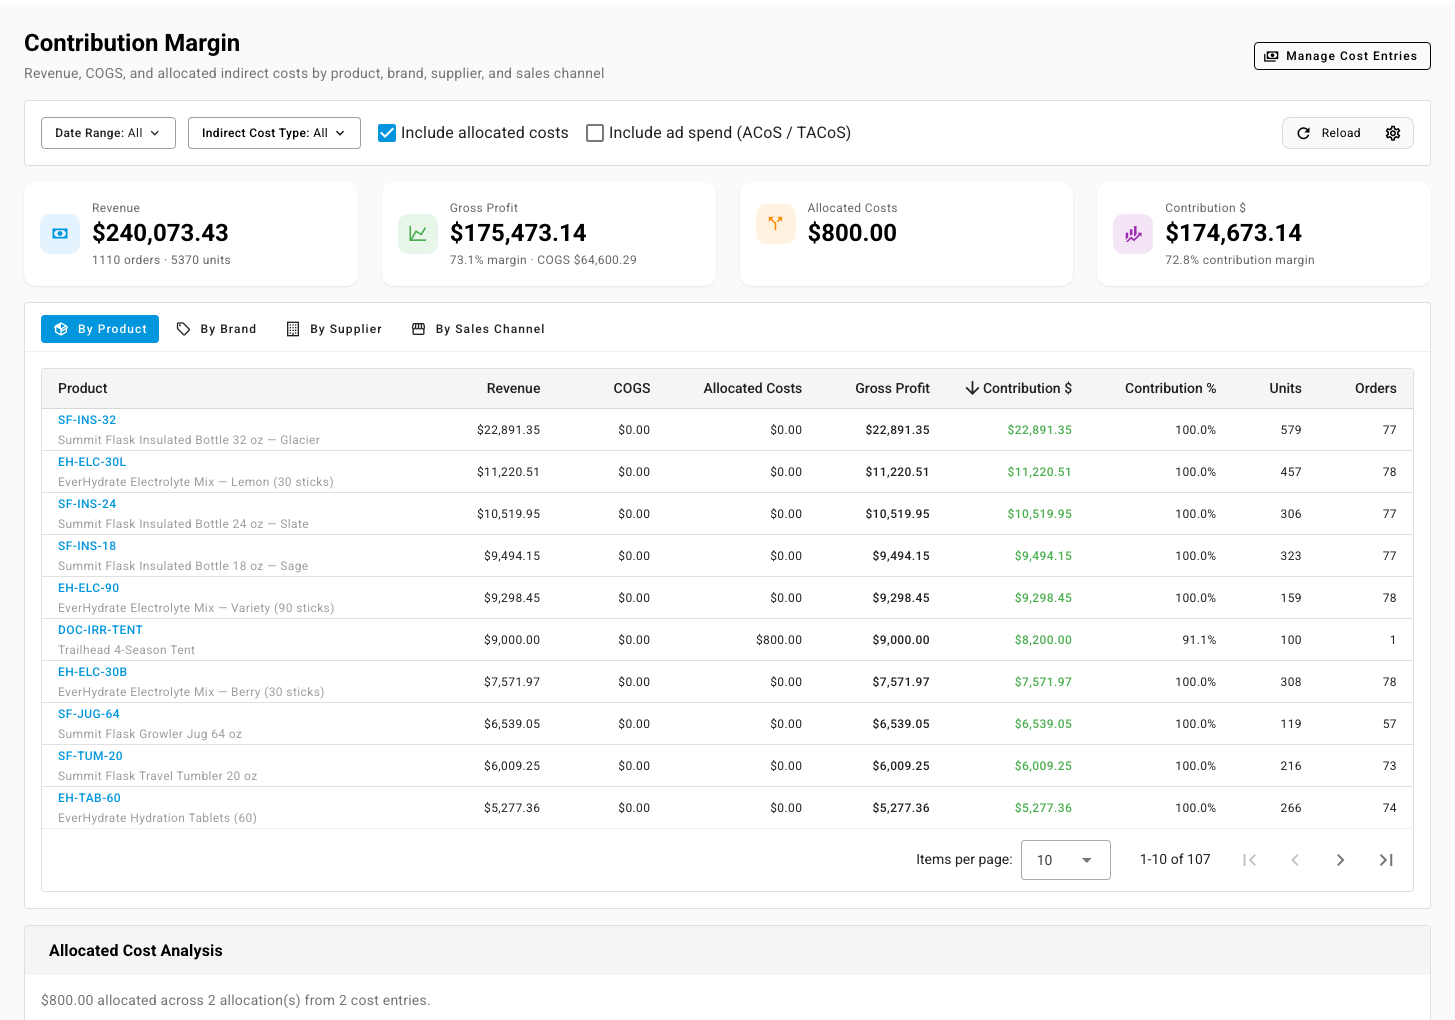Image resolution: width=1455 pixels, height=1020 pixels.
Task: Sort by the Contribution % column header
Action: pos(1170,388)
